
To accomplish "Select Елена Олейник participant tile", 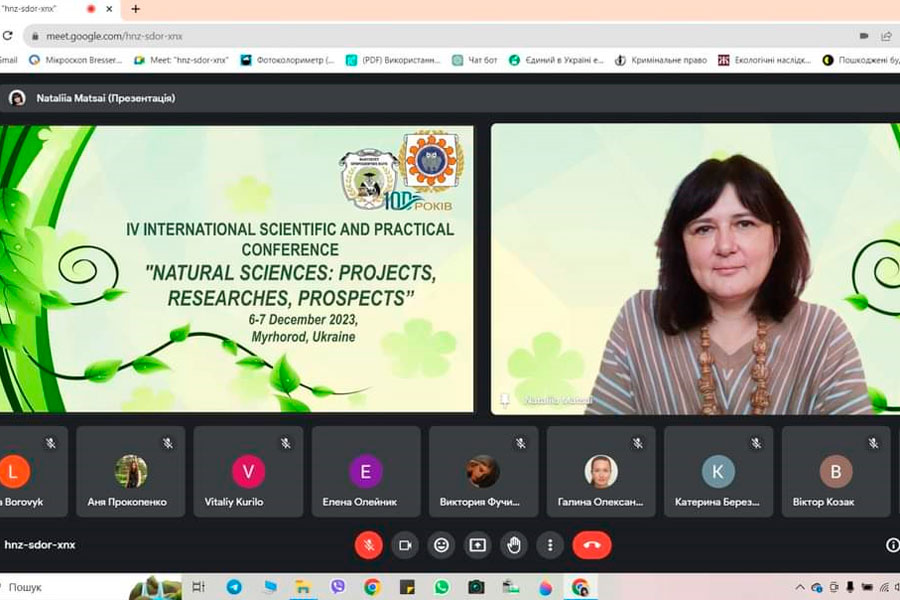I will coord(366,472).
